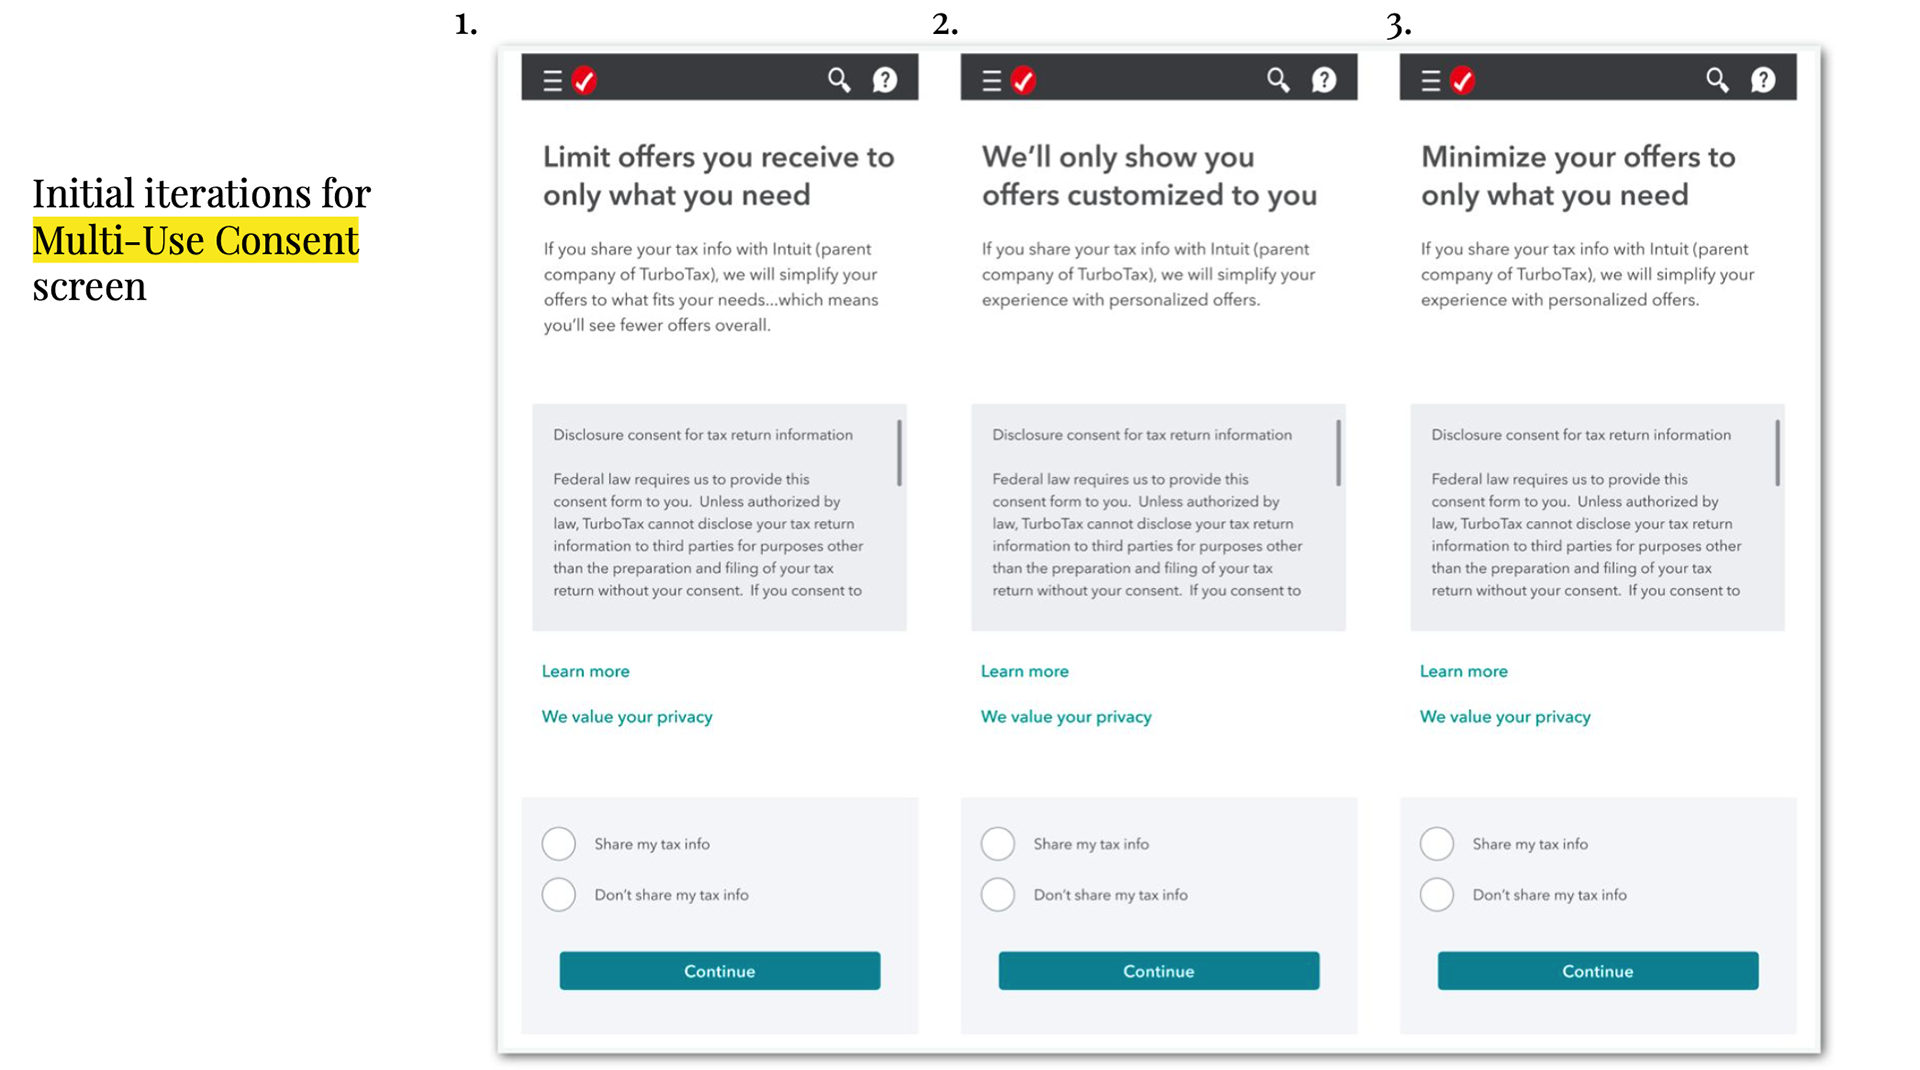1920x1070 pixels.
Task: Click search magnifier in second screen
Action: [1278, 80]
